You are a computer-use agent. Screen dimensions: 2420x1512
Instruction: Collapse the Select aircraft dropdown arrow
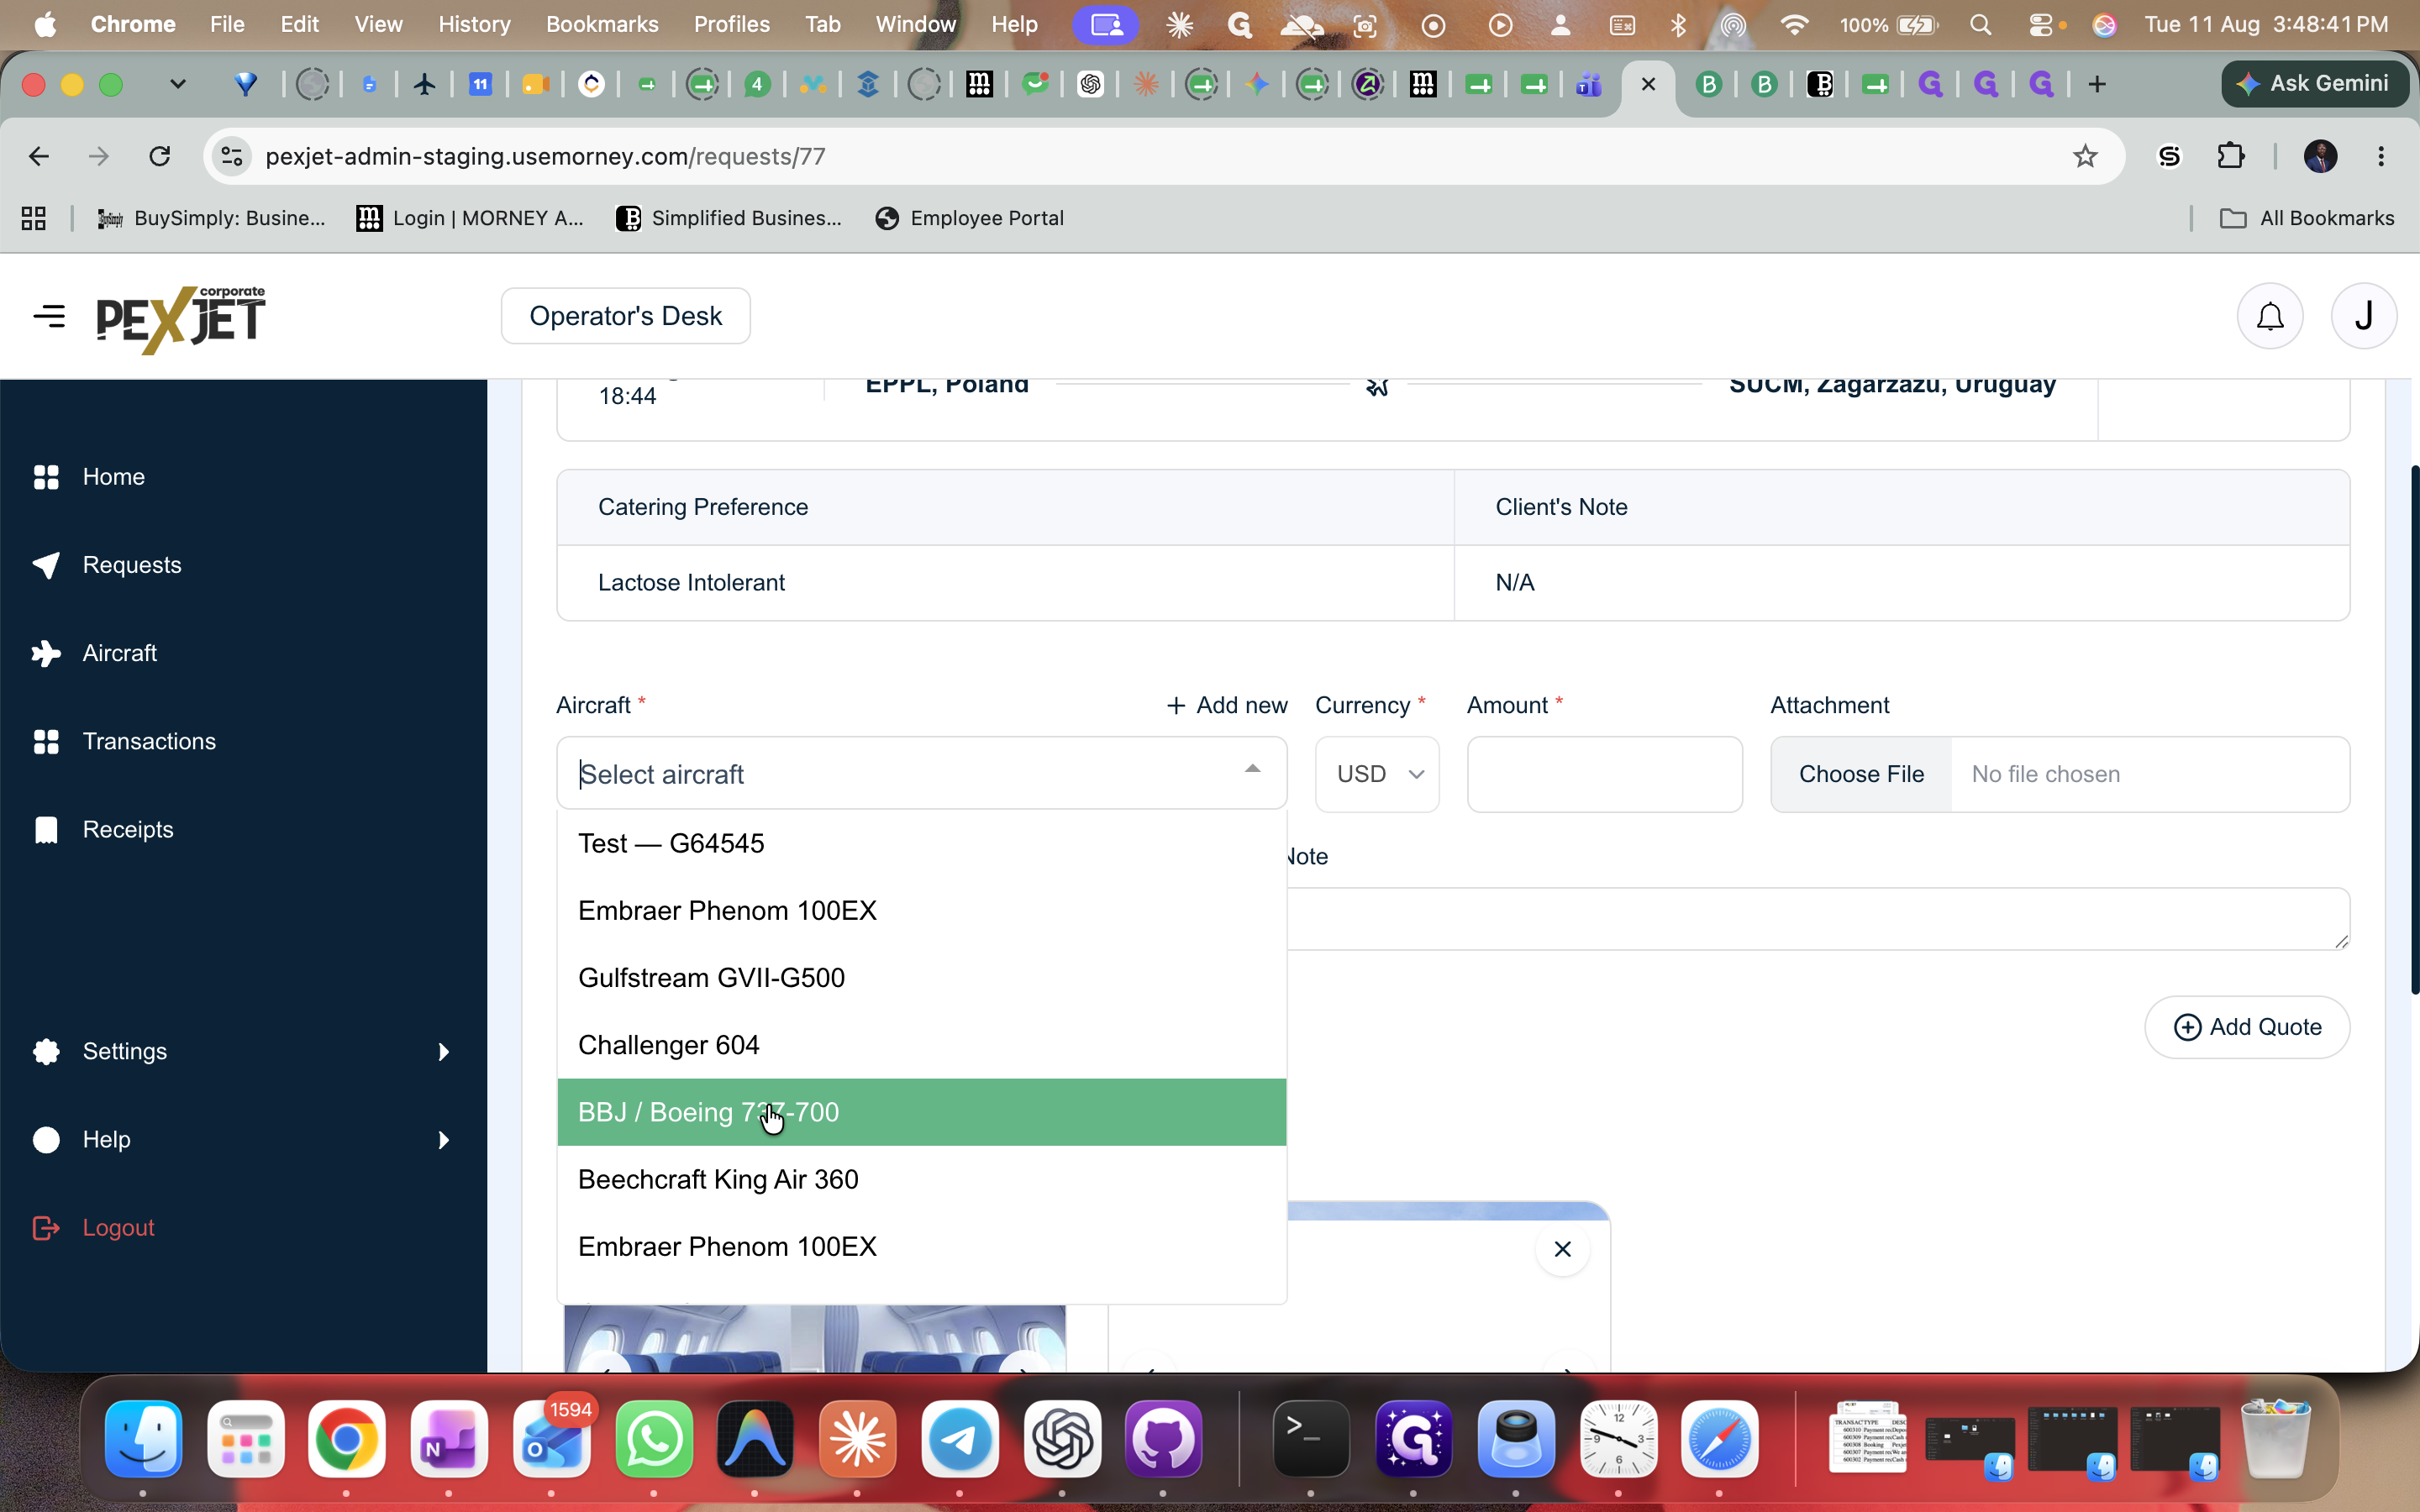coord(1252,769)
